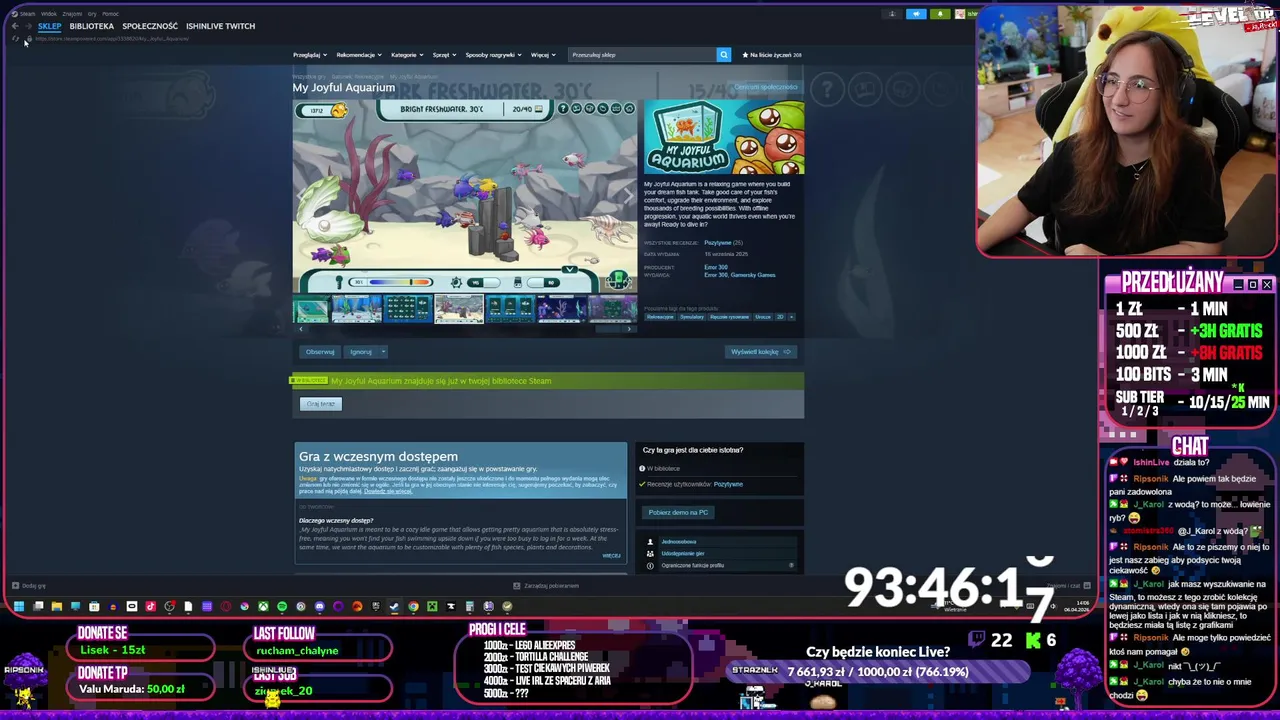This screenshot has width=1280, height=720.
Task: Click the main game screenshot preview
Action: (465, 197)
